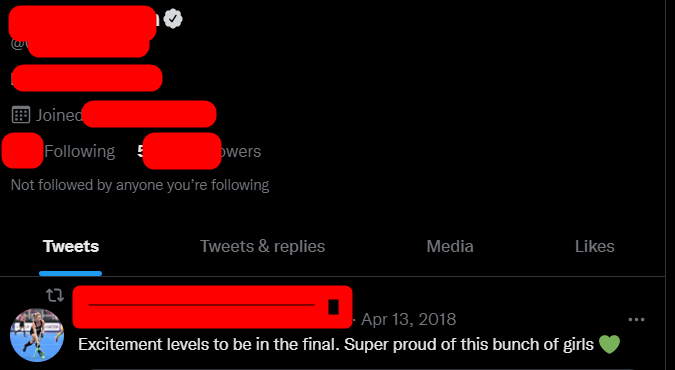Switch to the Tweets & replies tab
Screen dimensions: 675x370
pos(262,246)
